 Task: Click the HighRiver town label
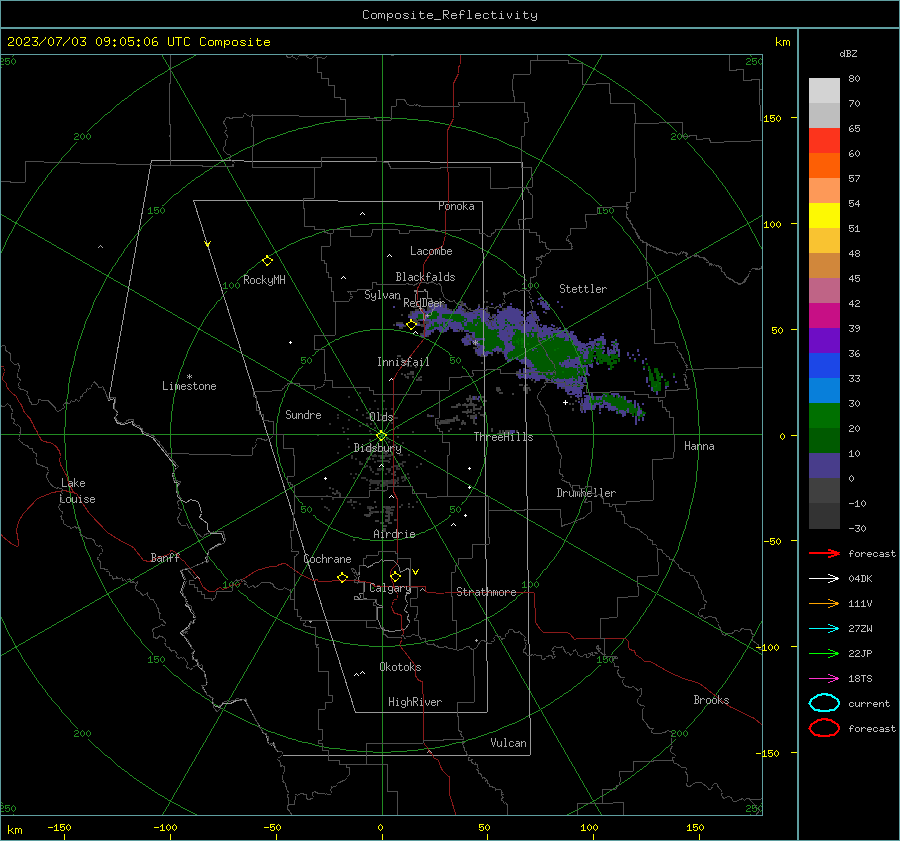tap(415, 702)
